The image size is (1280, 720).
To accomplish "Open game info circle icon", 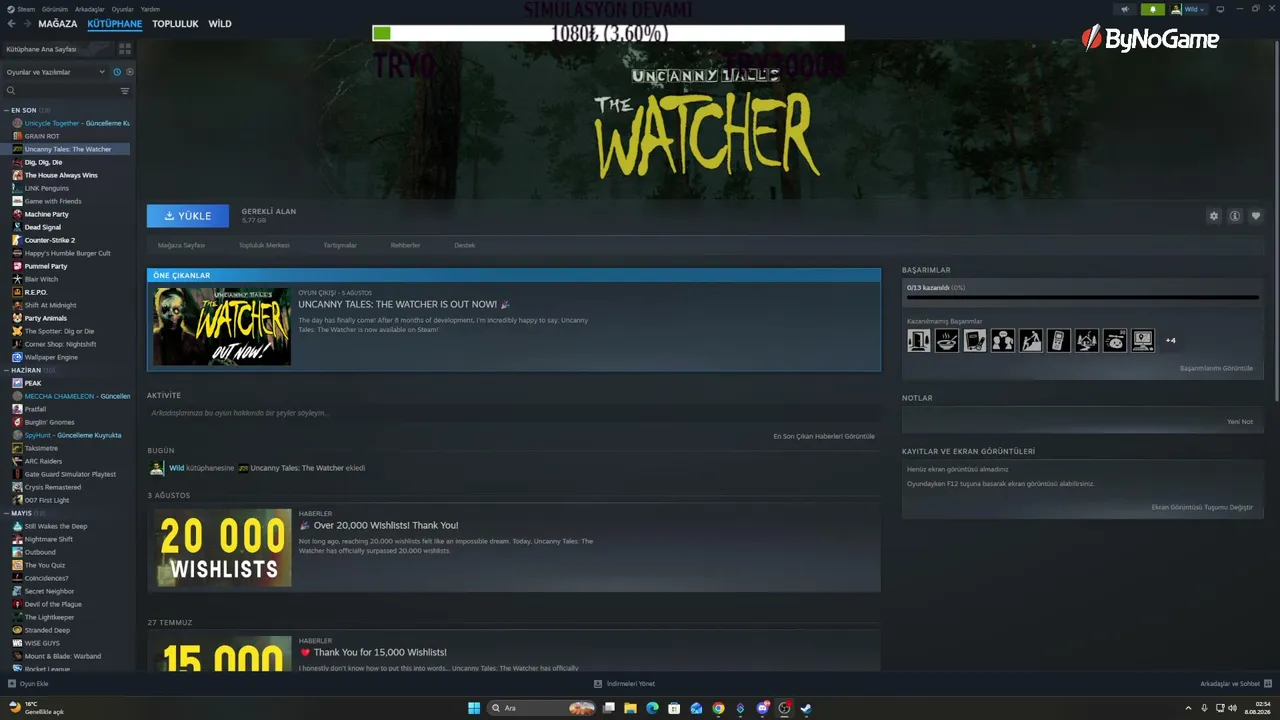I will click(1235, 216).
